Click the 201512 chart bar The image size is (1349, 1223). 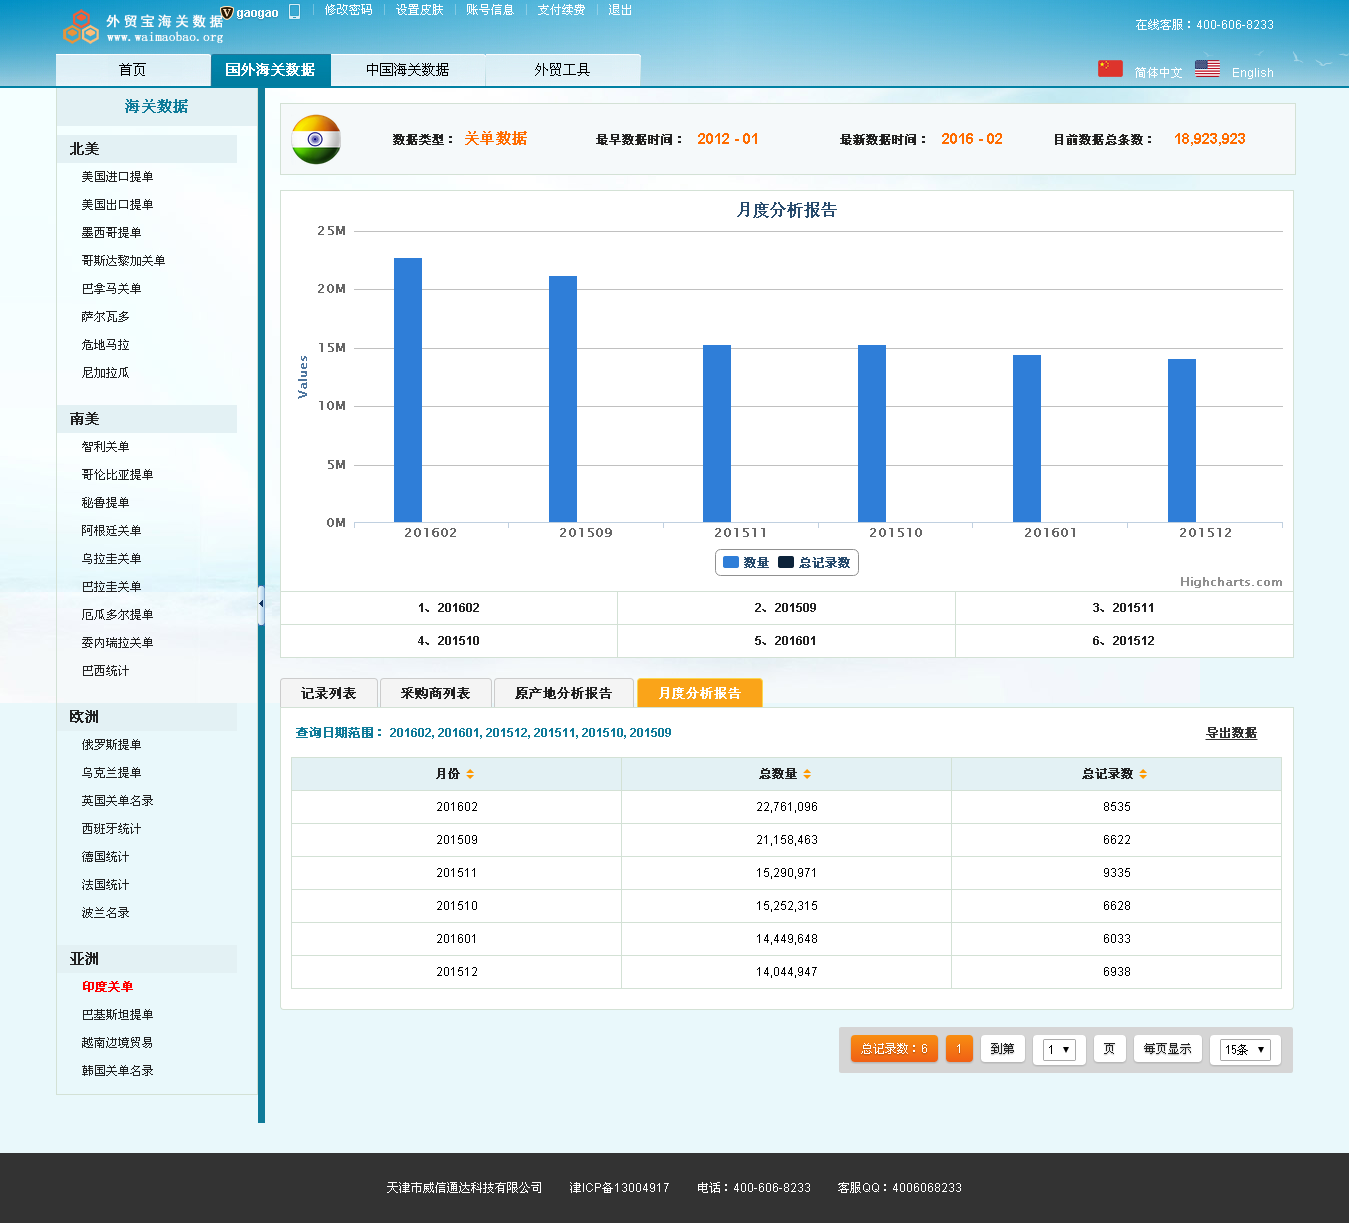tap(1182, 440)
